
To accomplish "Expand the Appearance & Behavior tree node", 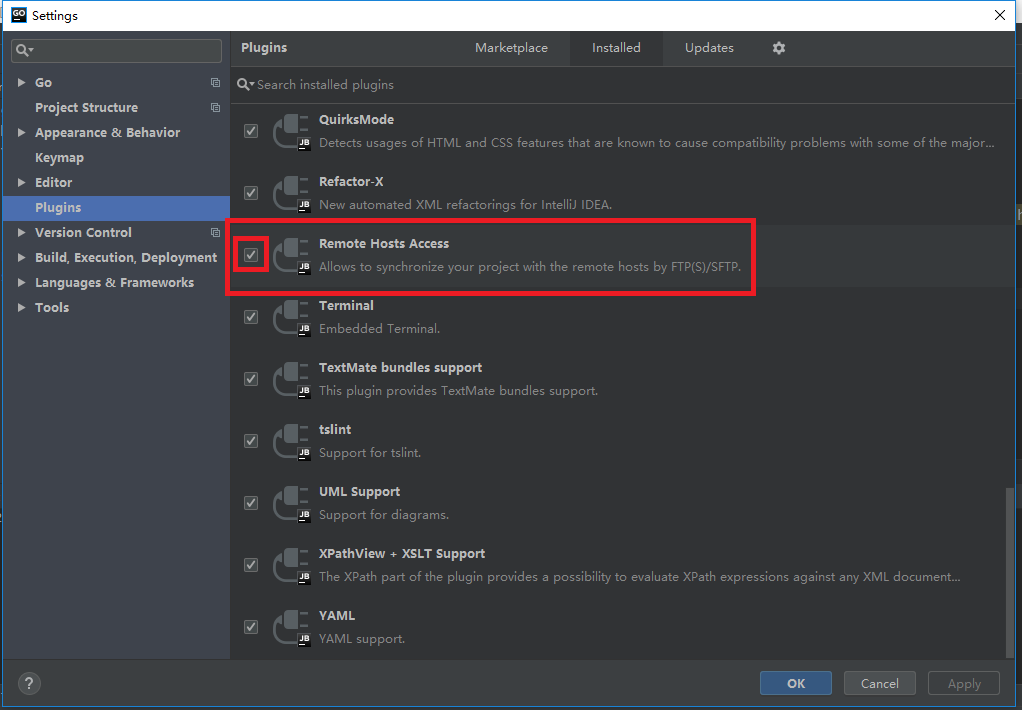I will pos(22,133).
